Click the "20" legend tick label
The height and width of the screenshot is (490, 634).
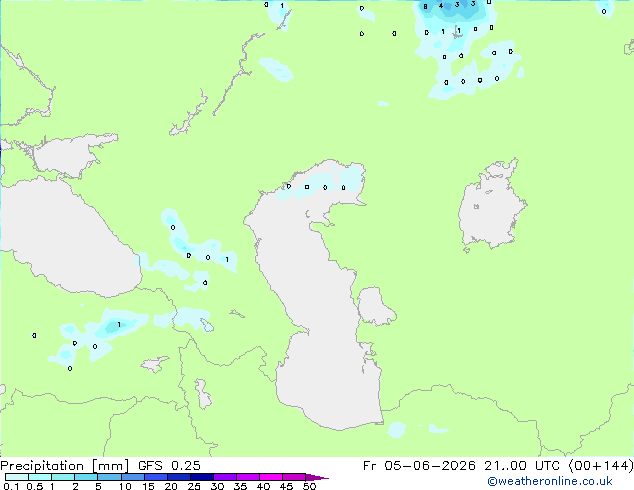171,486
